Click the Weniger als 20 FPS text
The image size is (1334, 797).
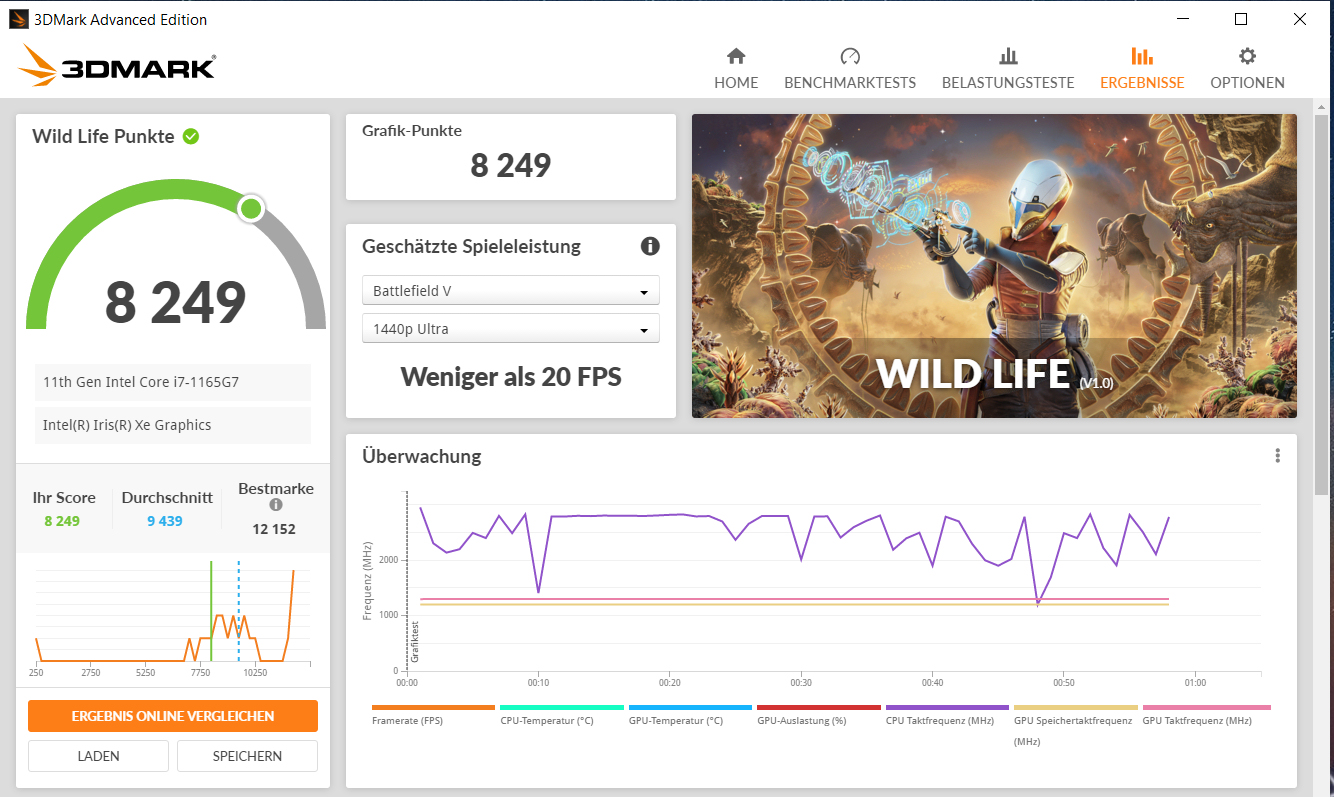[x=511, y=376]
